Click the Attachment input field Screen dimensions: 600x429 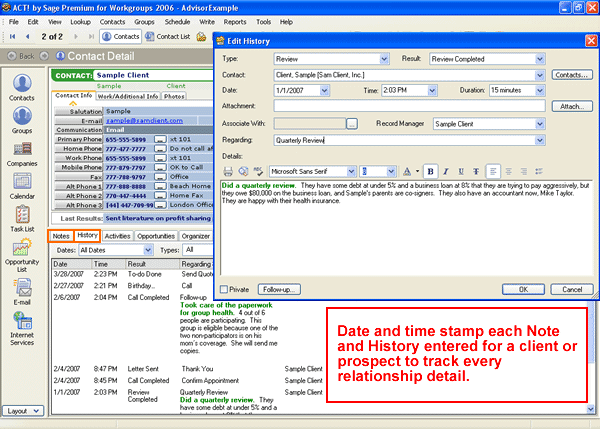[409, 106]
